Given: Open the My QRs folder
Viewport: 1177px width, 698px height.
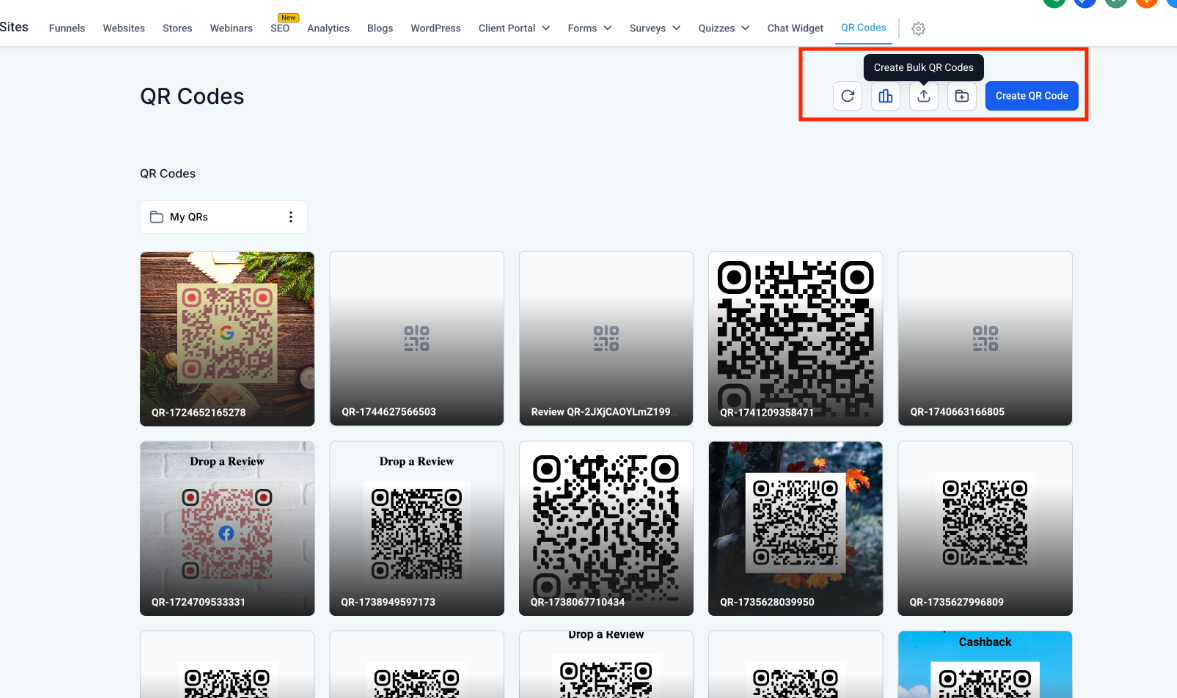Looking at the screenshot, I should (224, 217).
